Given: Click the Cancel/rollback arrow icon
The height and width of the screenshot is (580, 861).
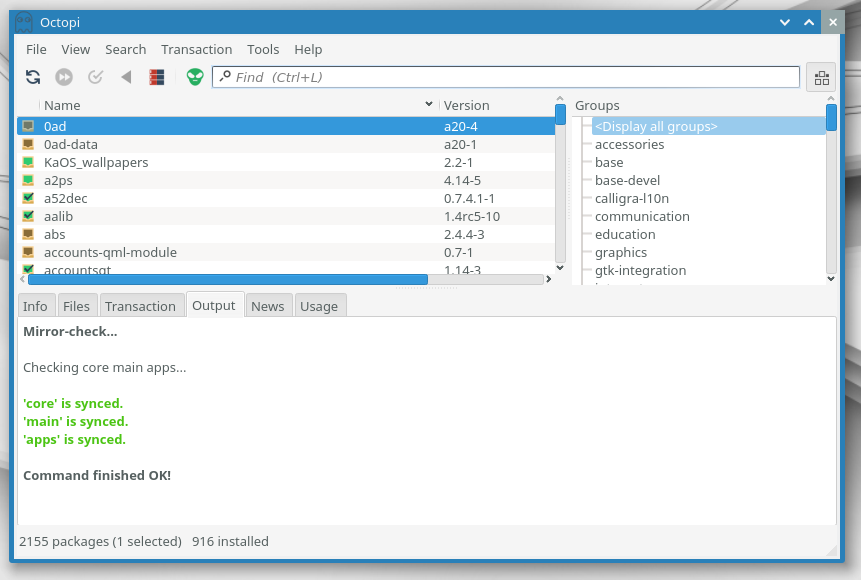Looking at the screenshot, I should pos(126,77).
